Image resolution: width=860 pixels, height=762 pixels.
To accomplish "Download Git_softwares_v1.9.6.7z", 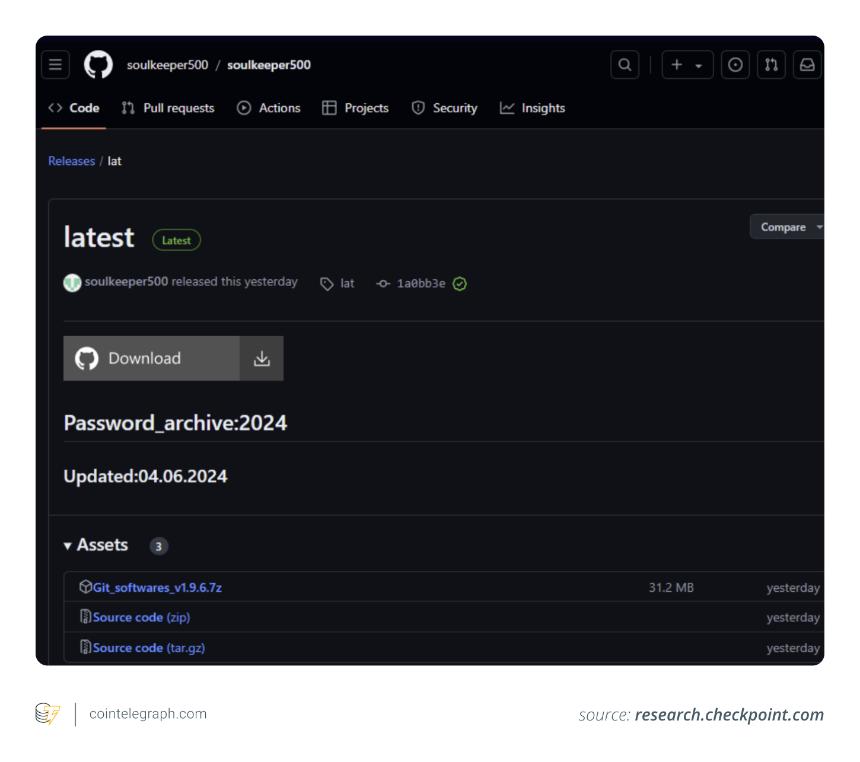I will point(157,588).
